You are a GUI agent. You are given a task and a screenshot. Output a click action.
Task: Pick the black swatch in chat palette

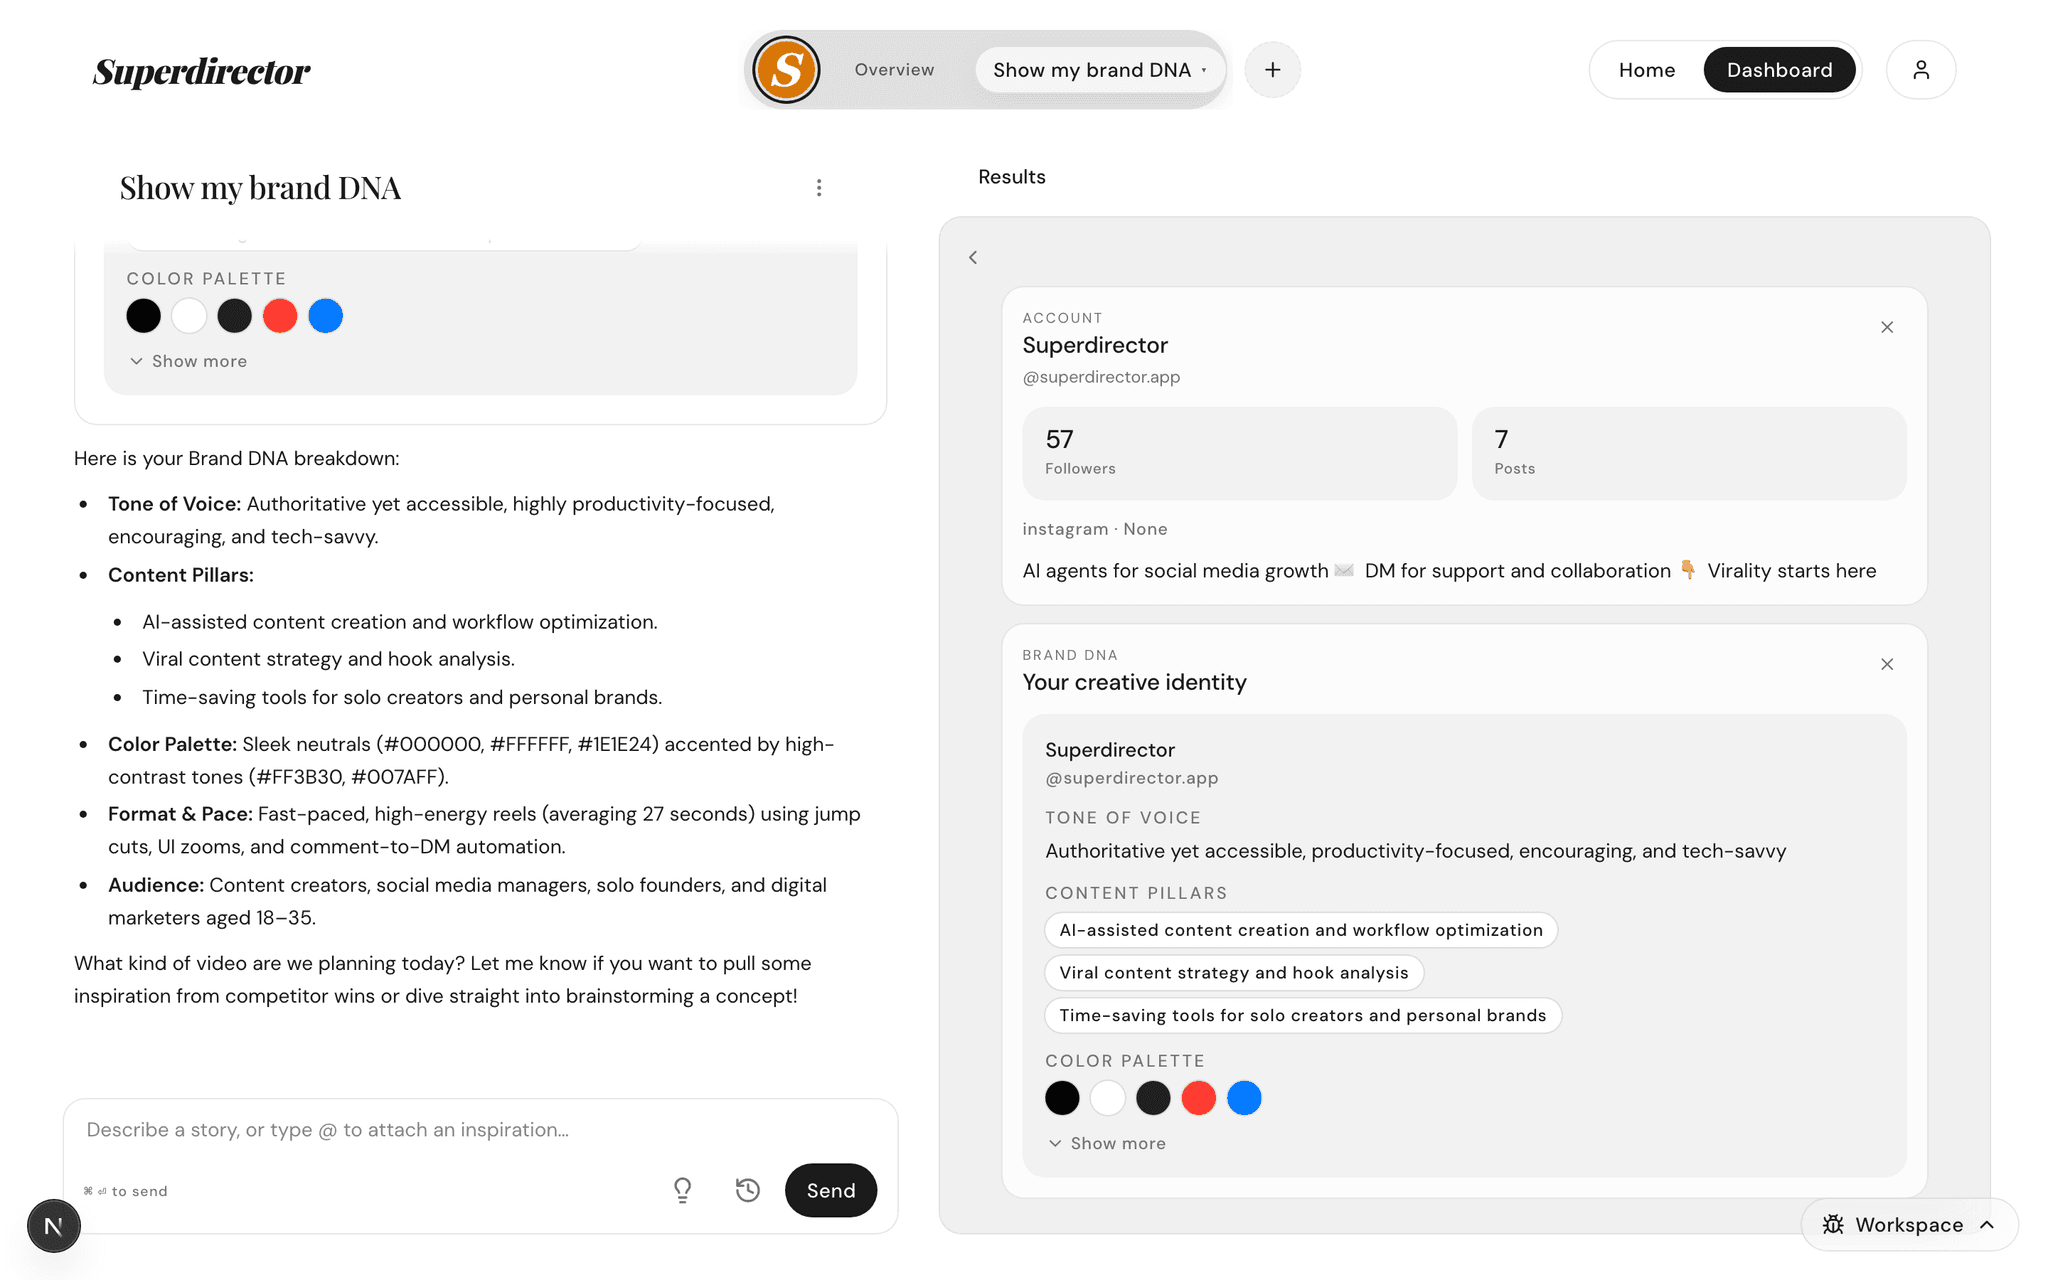[143, 316]
